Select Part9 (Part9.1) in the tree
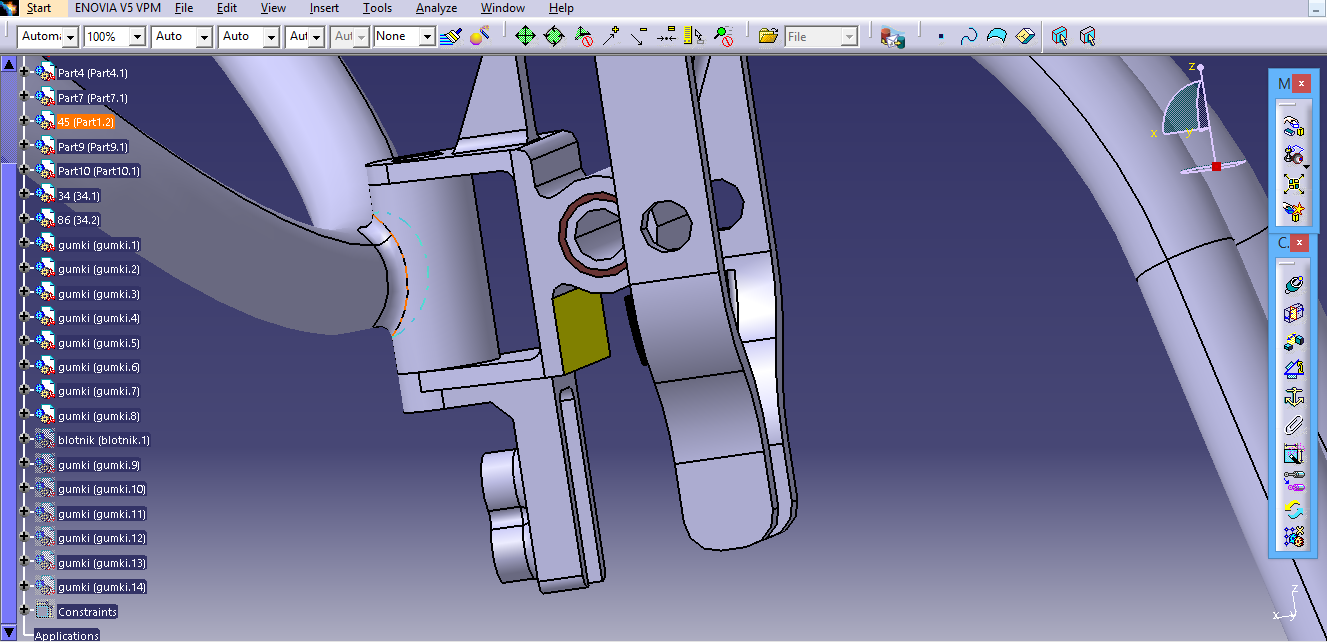The width and height of the screenshot is (1327, 642). [x=93, y=147]
